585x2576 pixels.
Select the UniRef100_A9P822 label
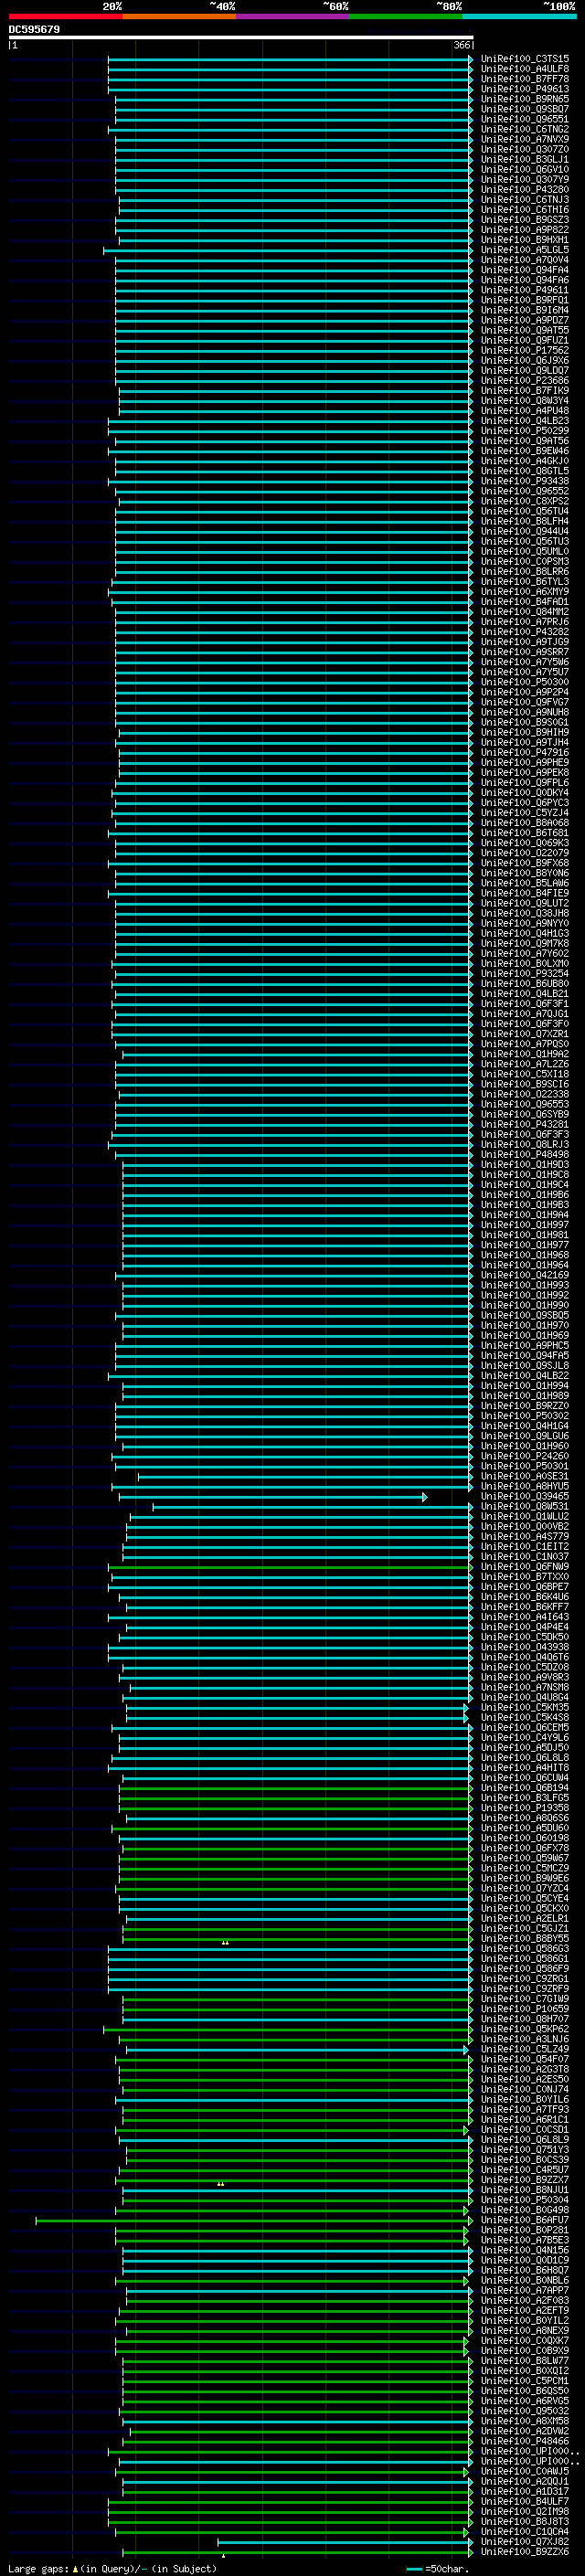click(525, 230)
